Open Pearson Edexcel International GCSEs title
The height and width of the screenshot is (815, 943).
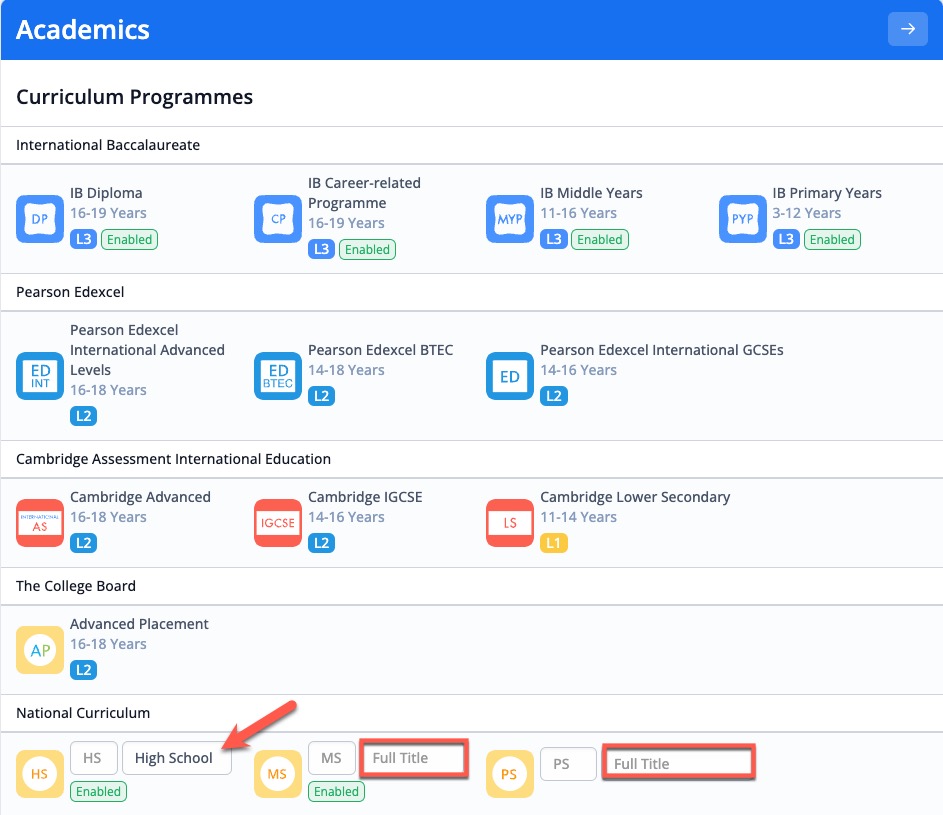coord(662,350)
